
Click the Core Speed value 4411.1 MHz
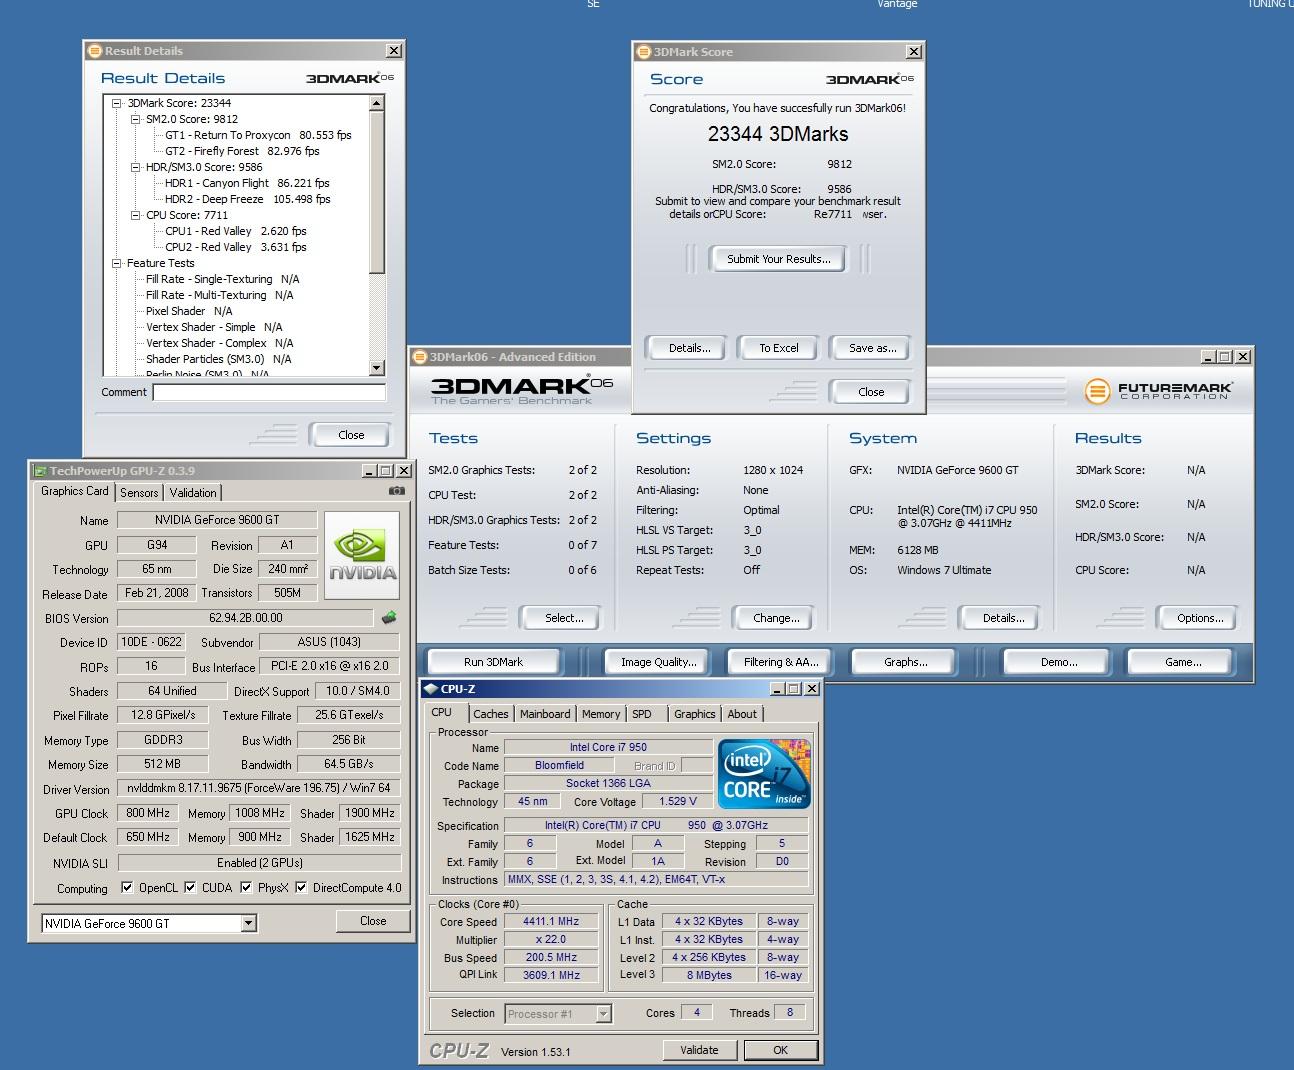(x=551, y=922)
